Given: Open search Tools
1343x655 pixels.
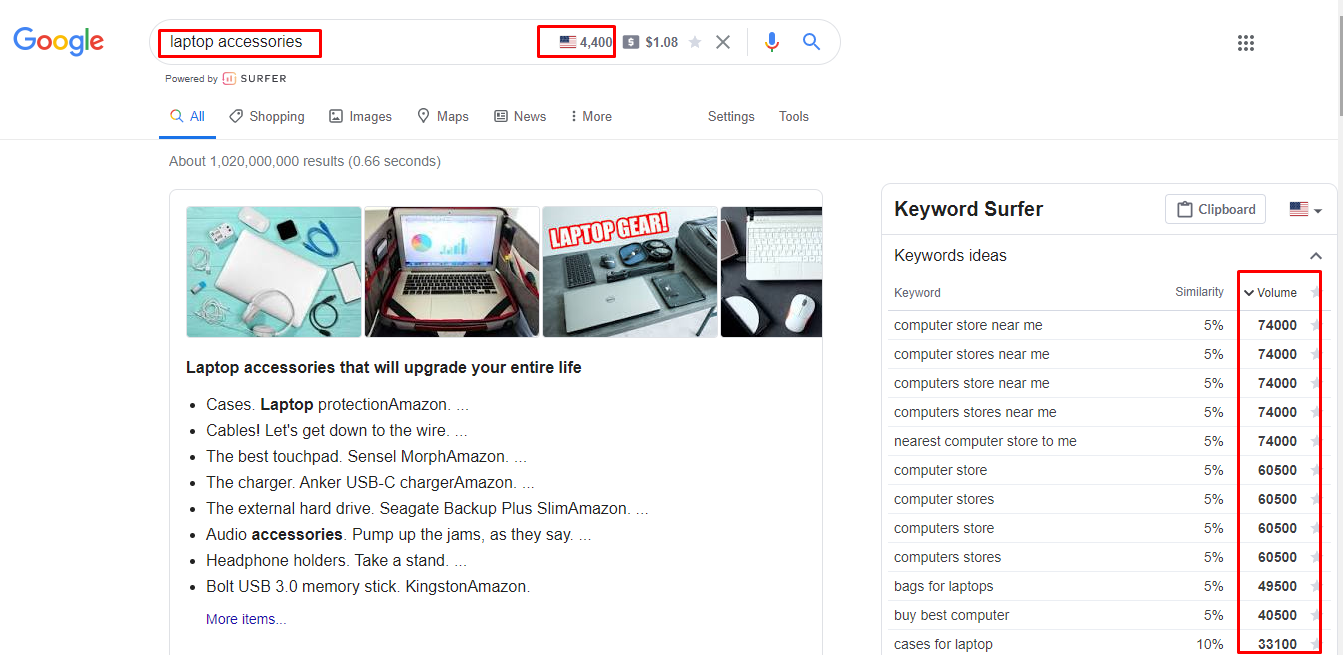Looking at the screenshot, I should (794, 116).
